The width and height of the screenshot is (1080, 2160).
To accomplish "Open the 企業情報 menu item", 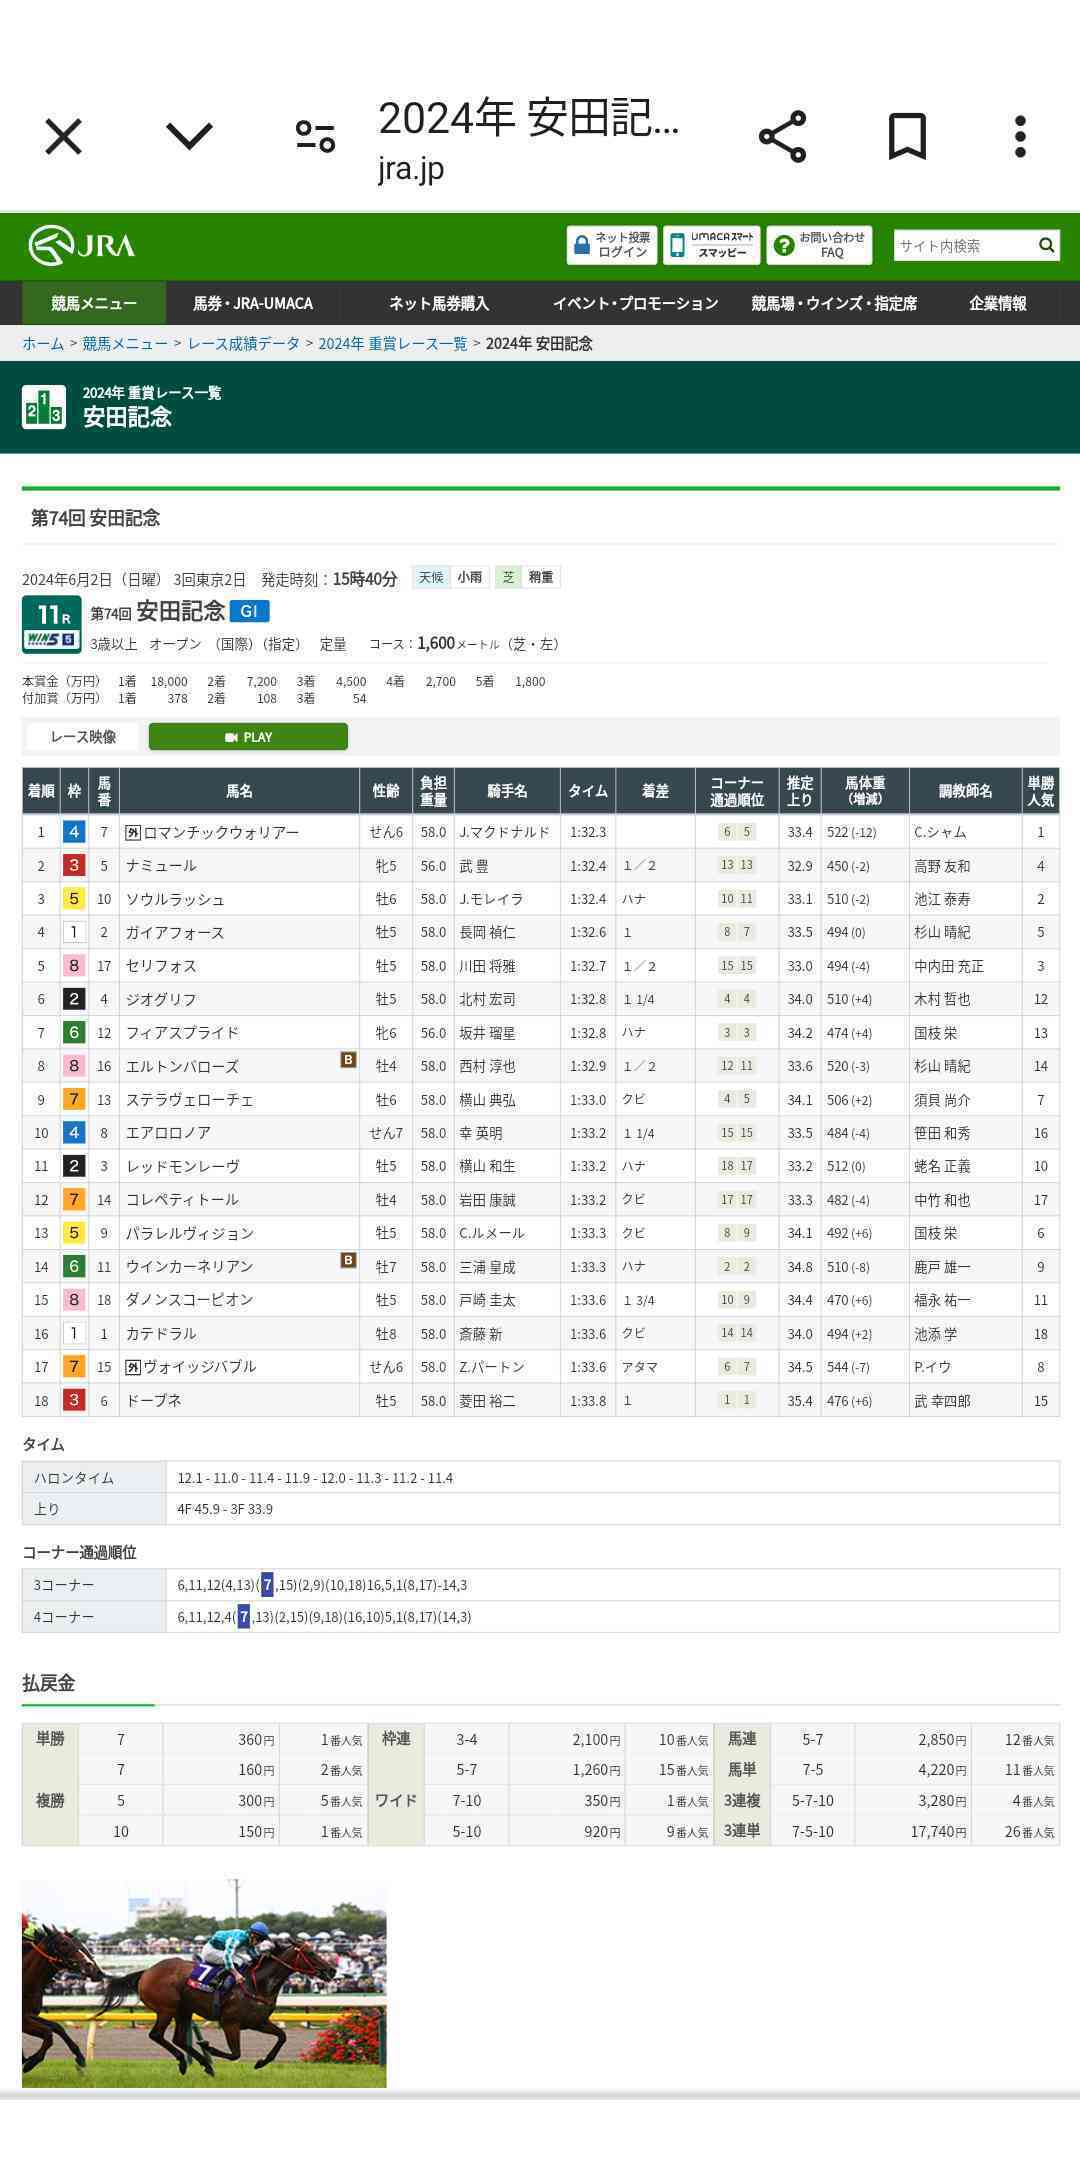I will tap(997, 303).
